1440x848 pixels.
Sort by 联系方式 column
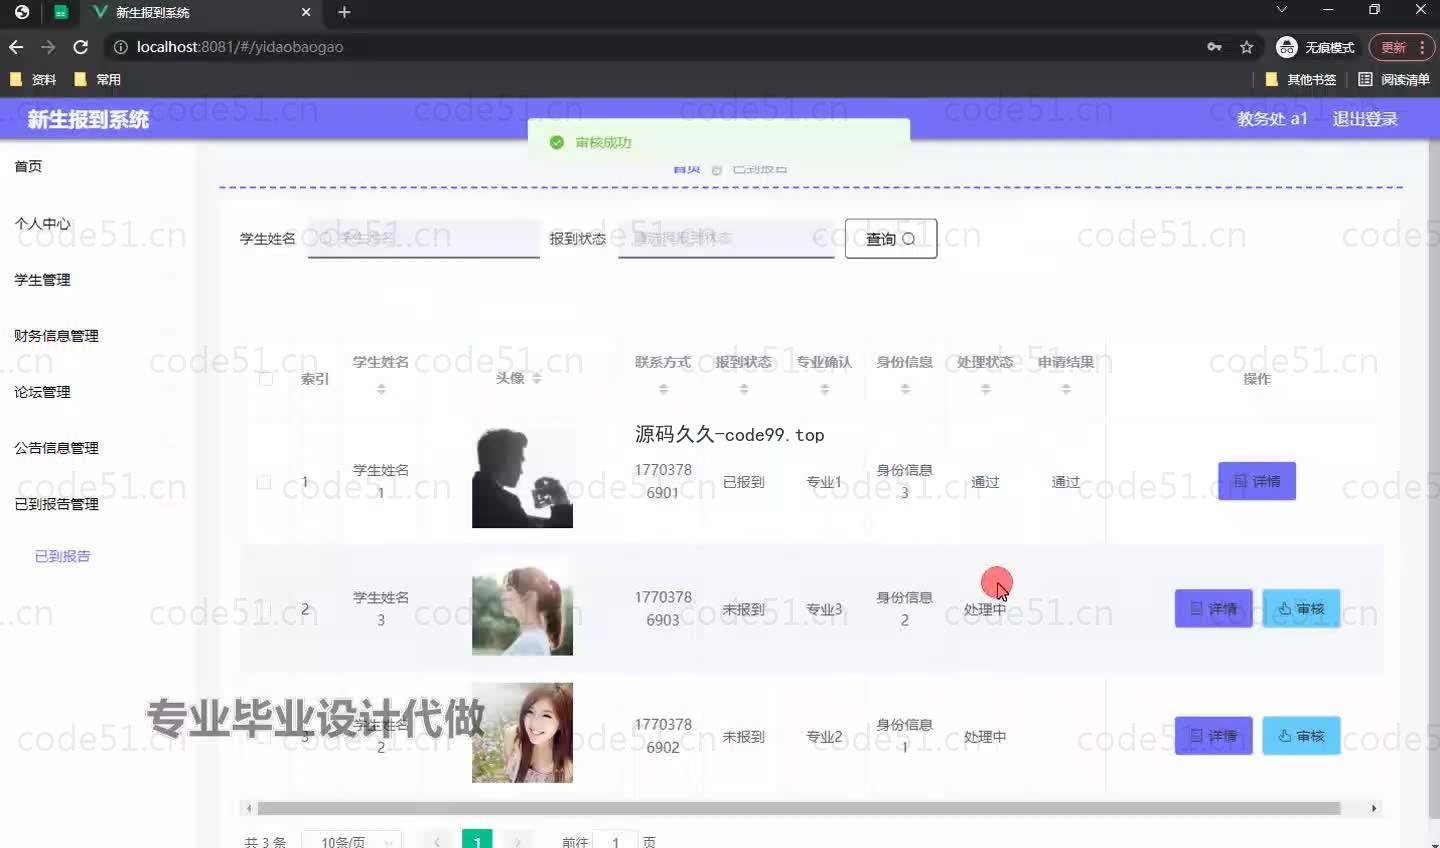click(x=663, y=389)
